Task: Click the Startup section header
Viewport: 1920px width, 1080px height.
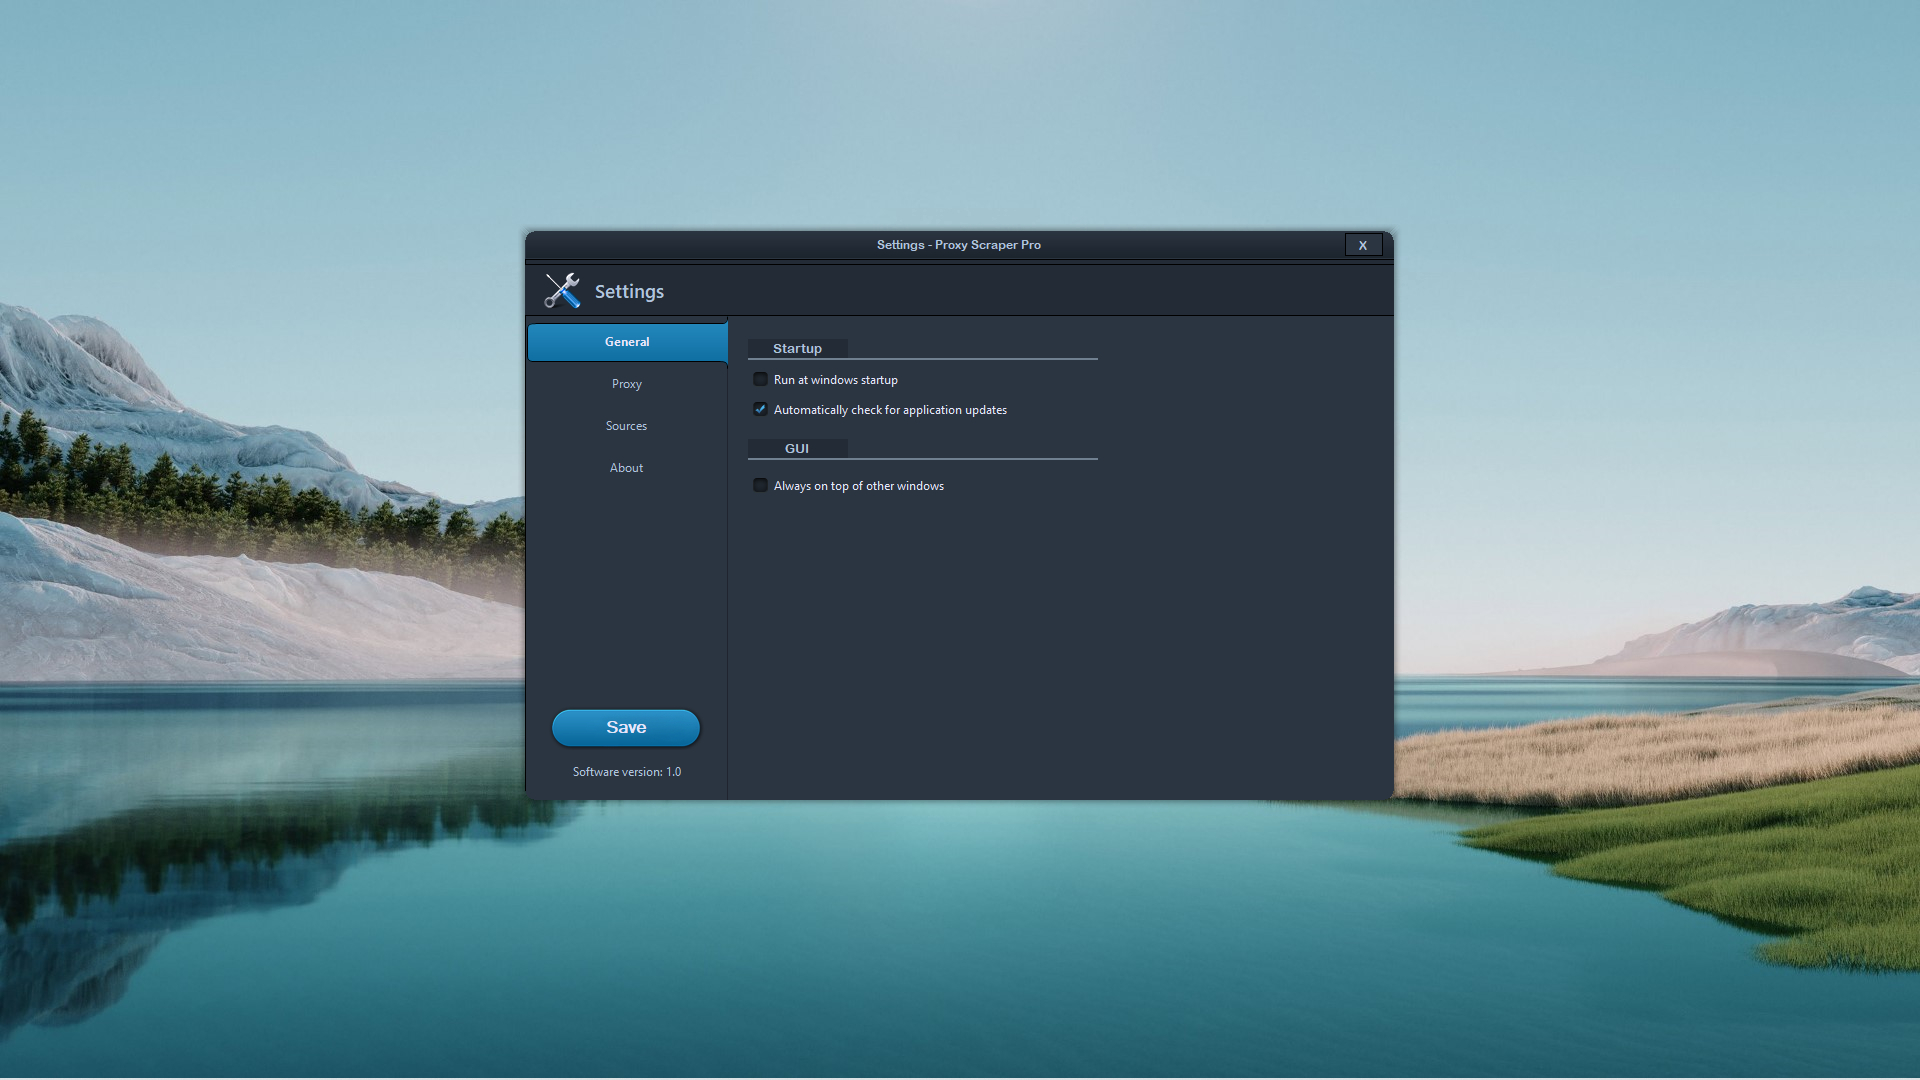Action: click(797, 349)
